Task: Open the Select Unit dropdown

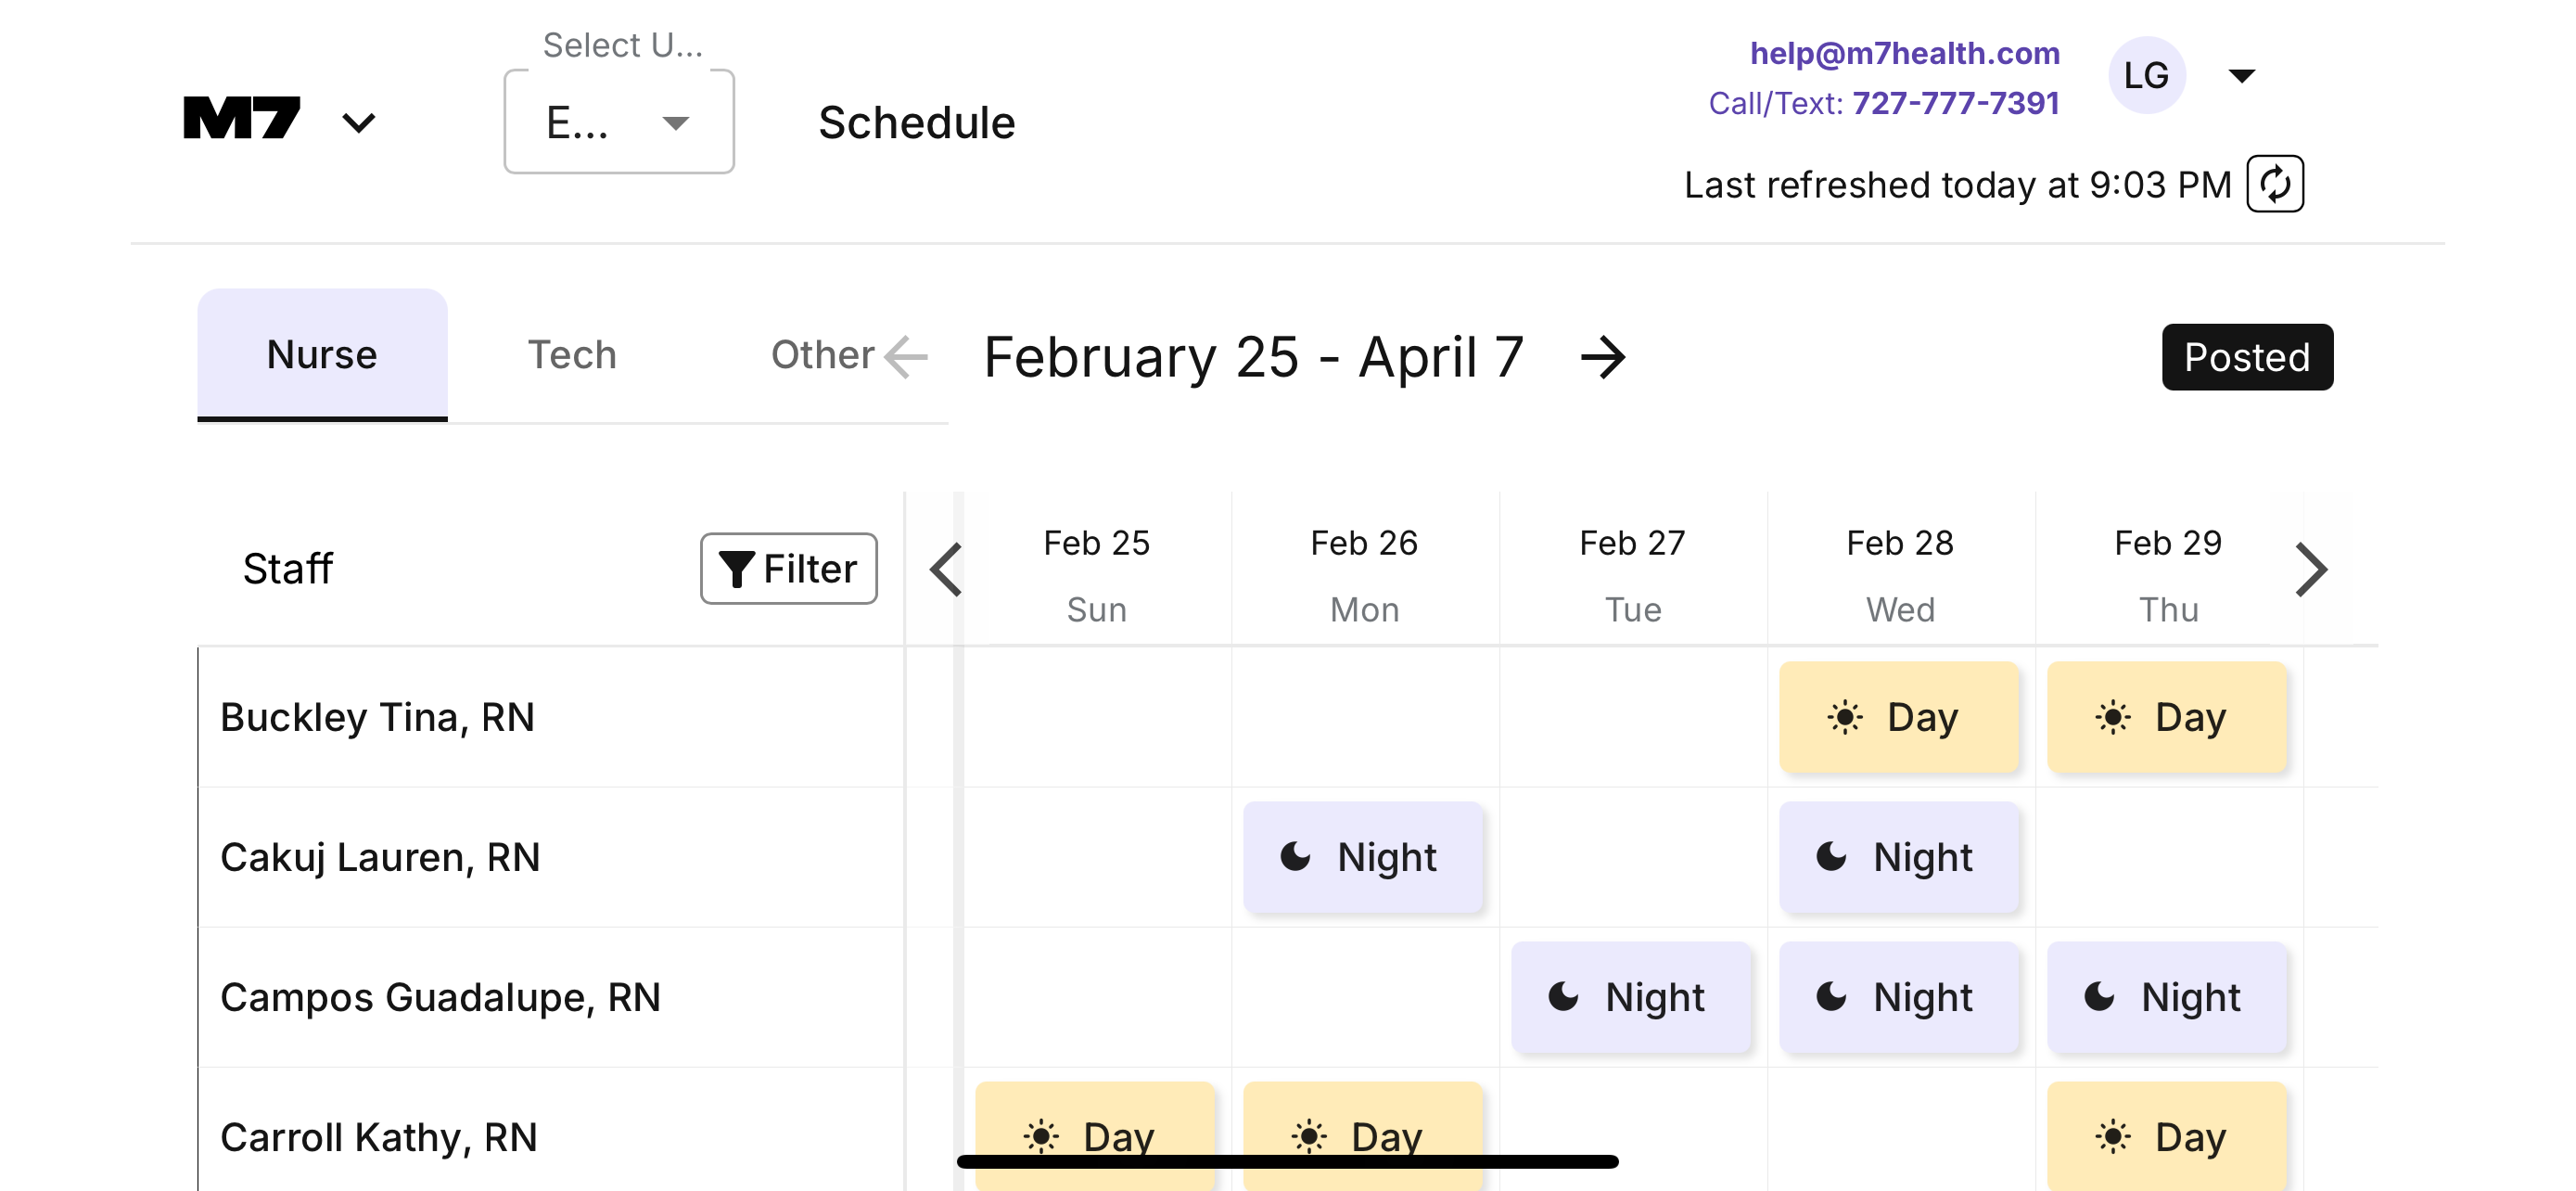Action: [x=618, y=122]
